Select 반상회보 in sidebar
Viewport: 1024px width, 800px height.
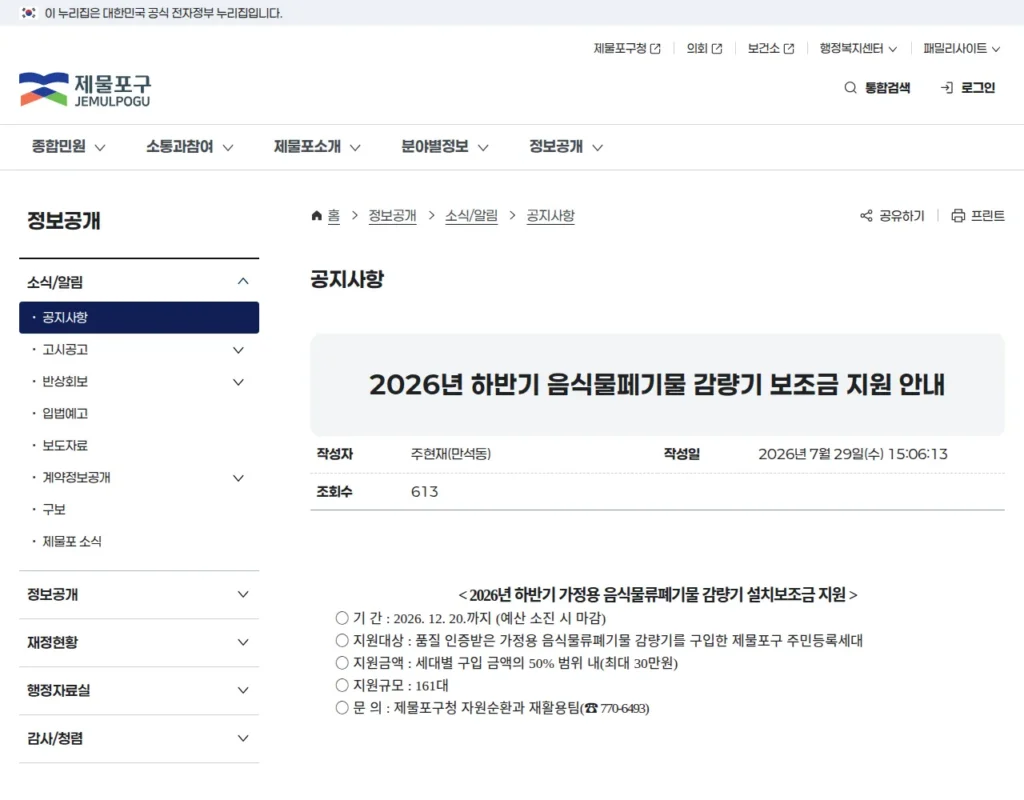click(65, 382)
